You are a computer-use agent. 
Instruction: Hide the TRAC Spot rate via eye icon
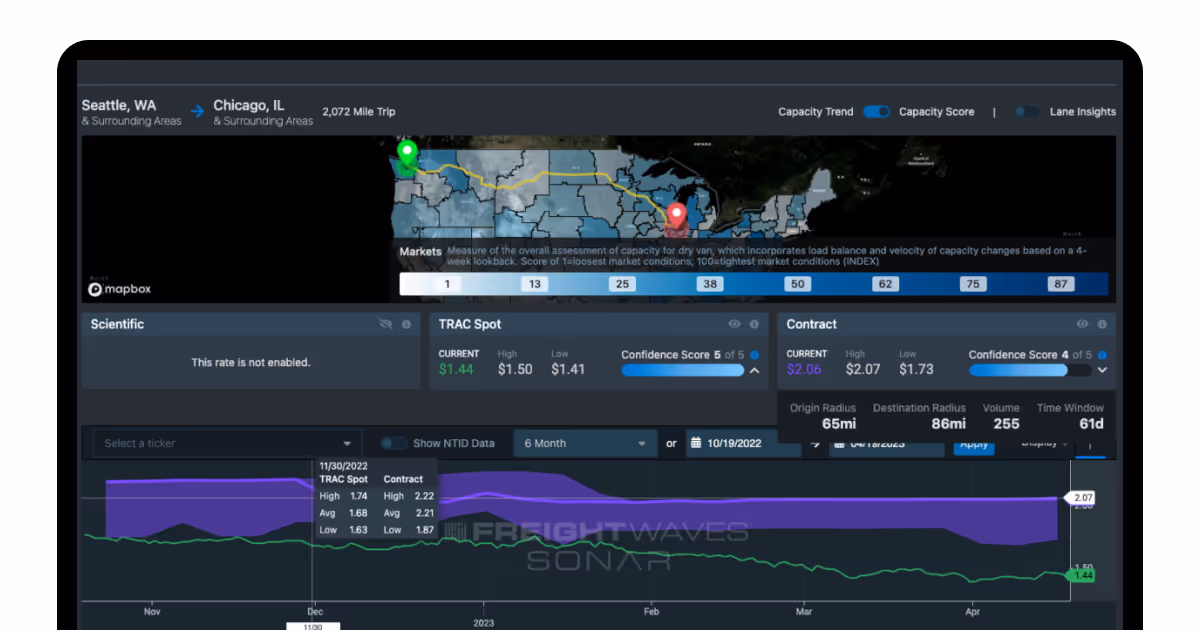coord(734,324)
